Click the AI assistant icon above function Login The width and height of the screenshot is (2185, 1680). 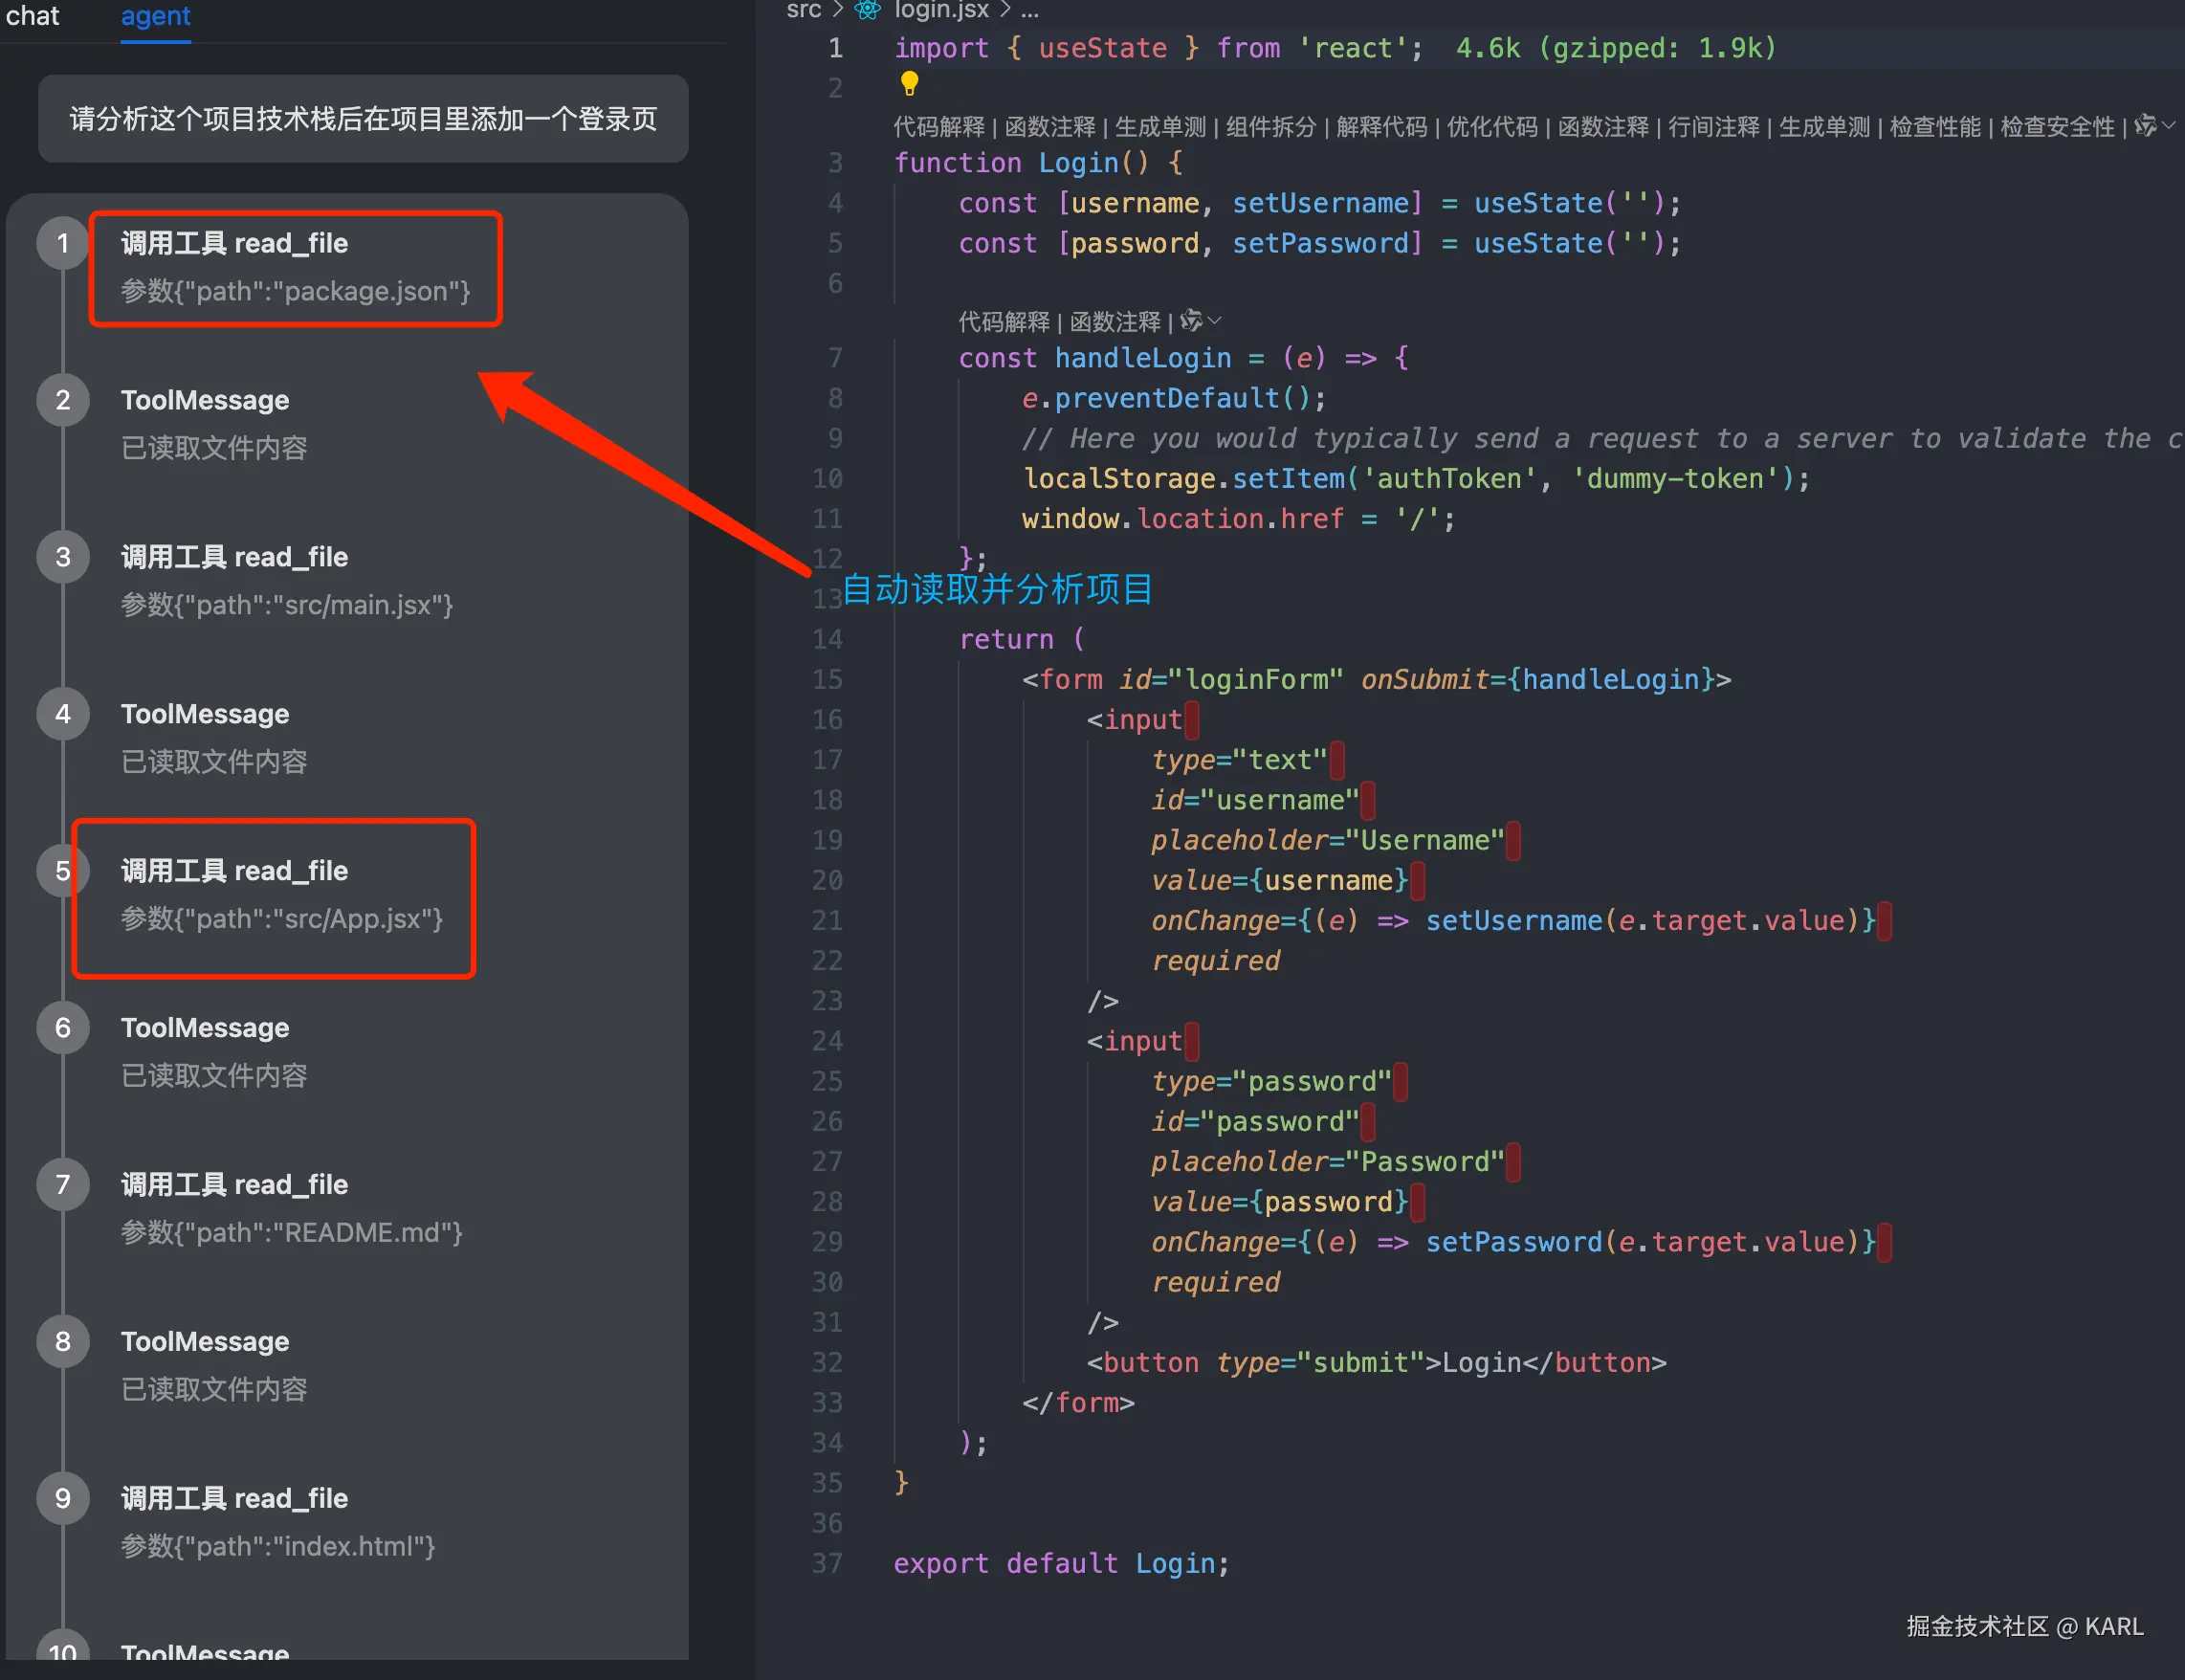[2144, 126]
